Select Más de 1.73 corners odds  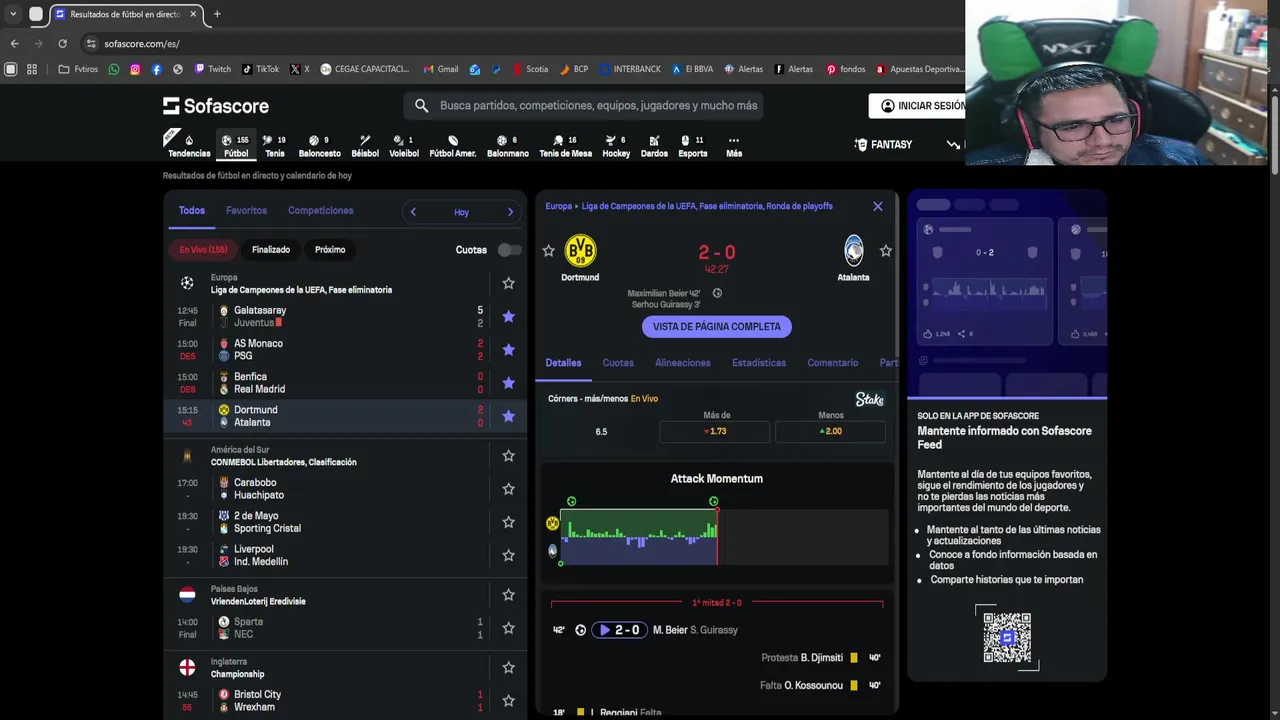pos(714,431)
